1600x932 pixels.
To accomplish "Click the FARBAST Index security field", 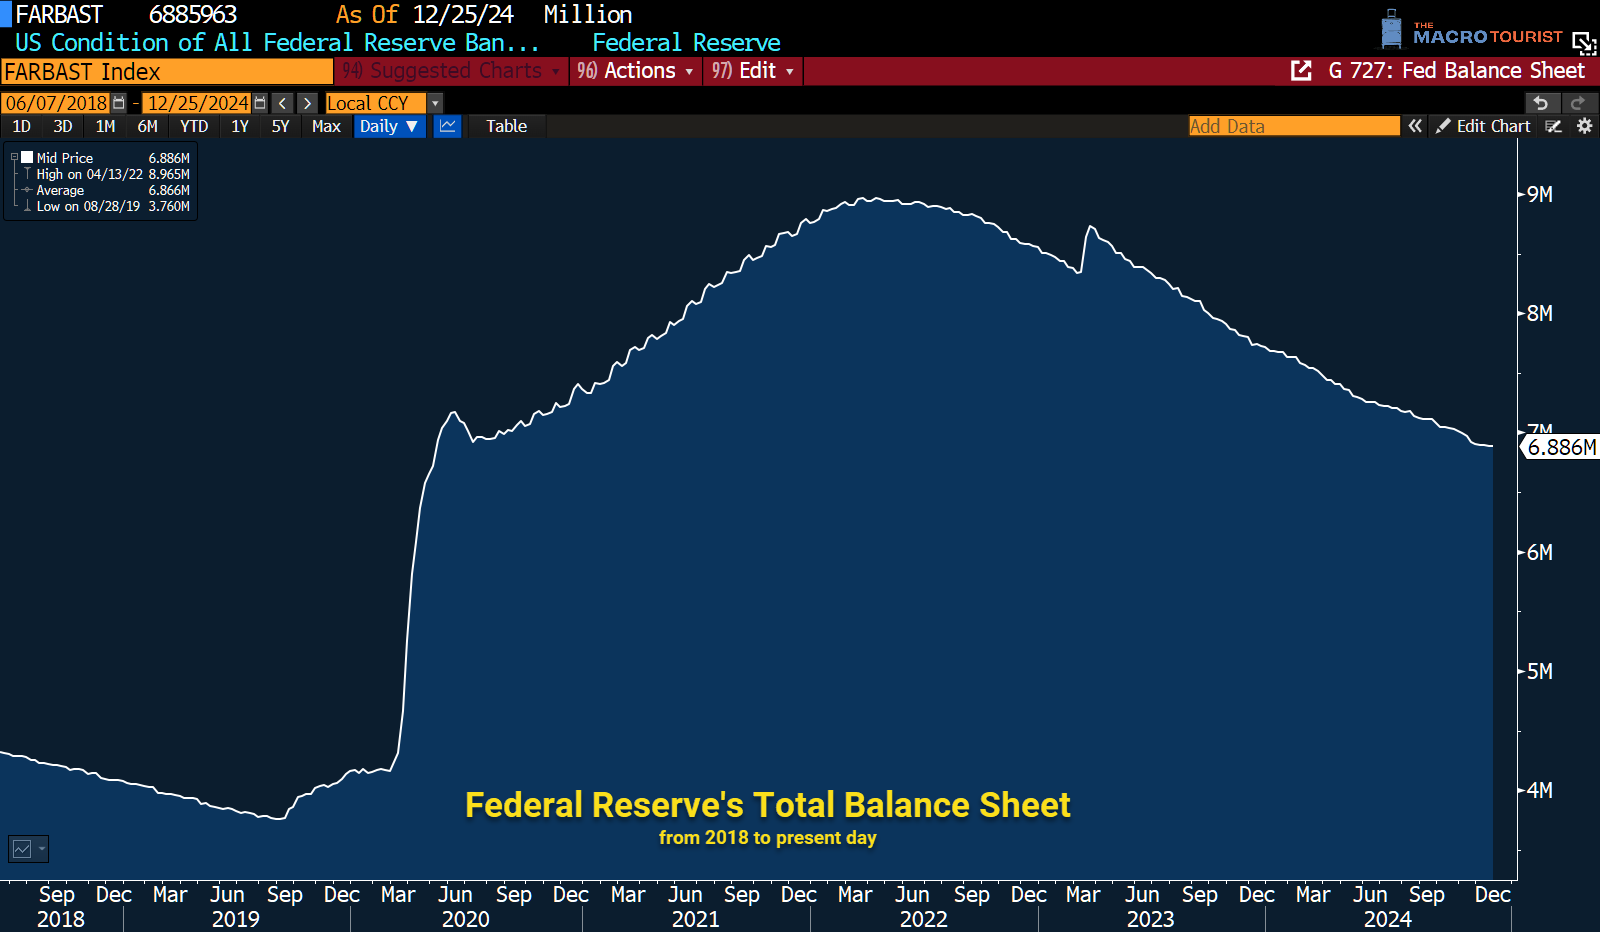I will (x=167, y=72).
